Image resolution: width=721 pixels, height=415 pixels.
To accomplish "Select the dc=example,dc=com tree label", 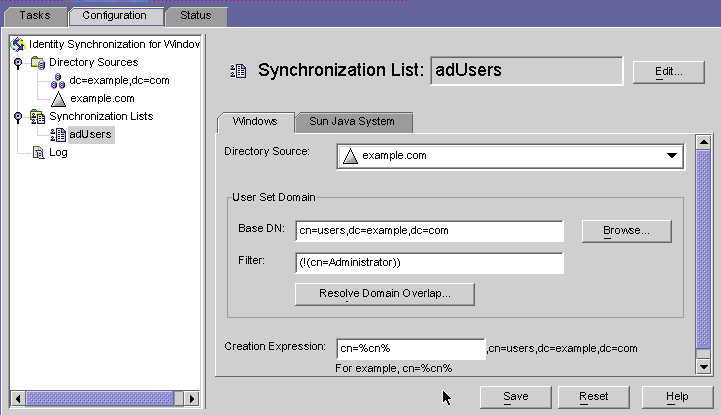I will tap(120, 81).
